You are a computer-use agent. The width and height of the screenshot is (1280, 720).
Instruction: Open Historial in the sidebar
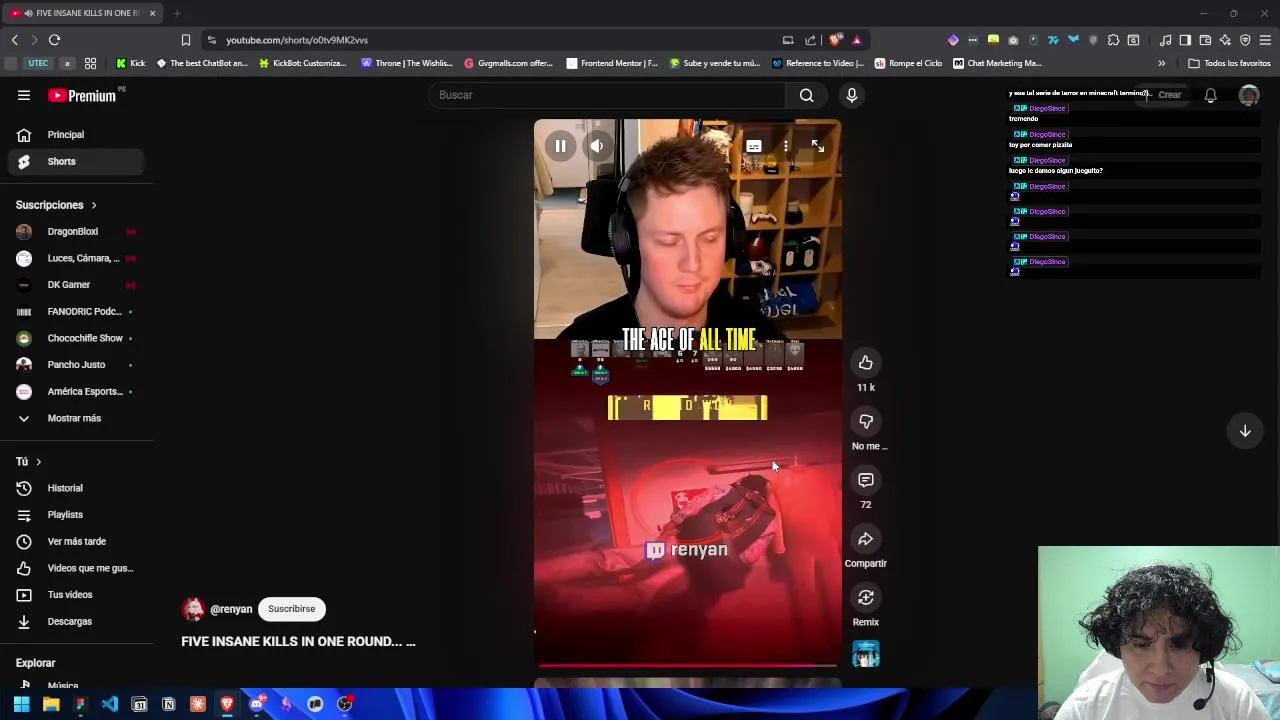76,488
